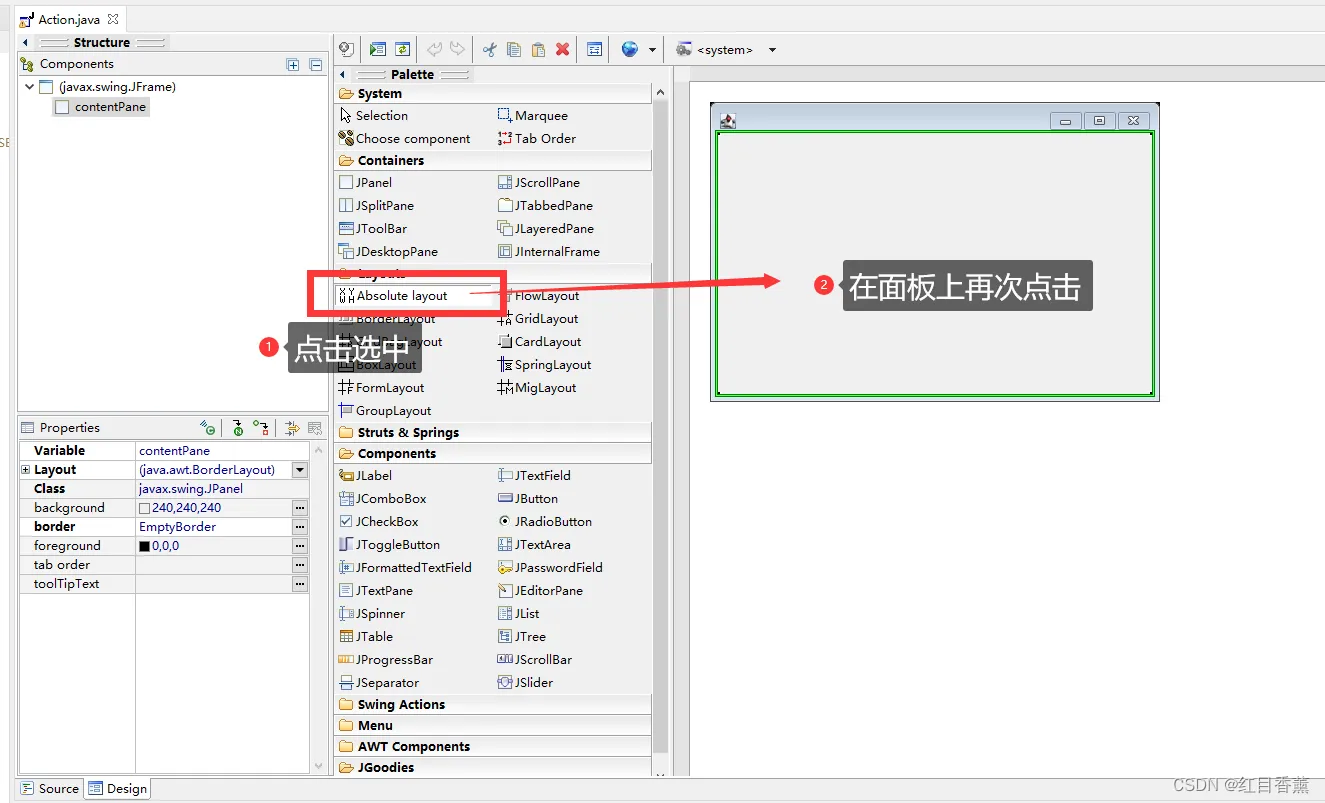The width and height of the screenshot is (1325, 803).
Task: Open dropdown arrow beside globe icon
Action: 652,50
